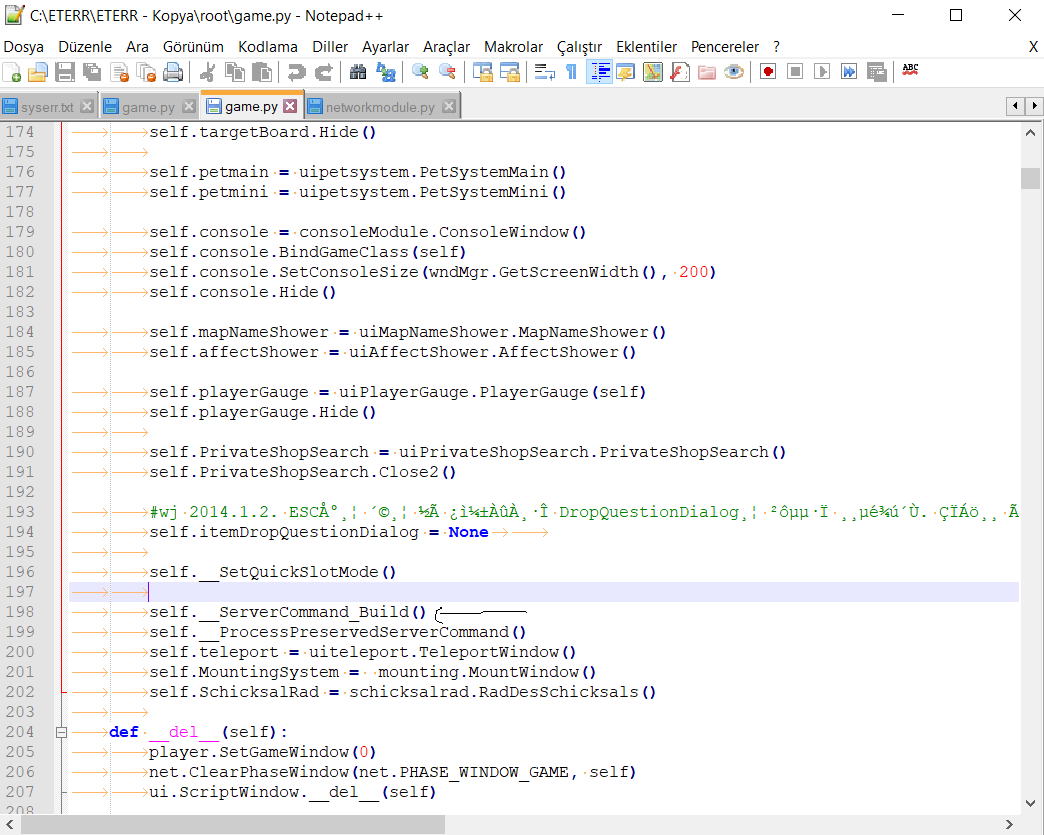The width and height of the screenshot is (1044, 835).
Task: Click the ABC spell check icon
Action: tap(910, 69)
